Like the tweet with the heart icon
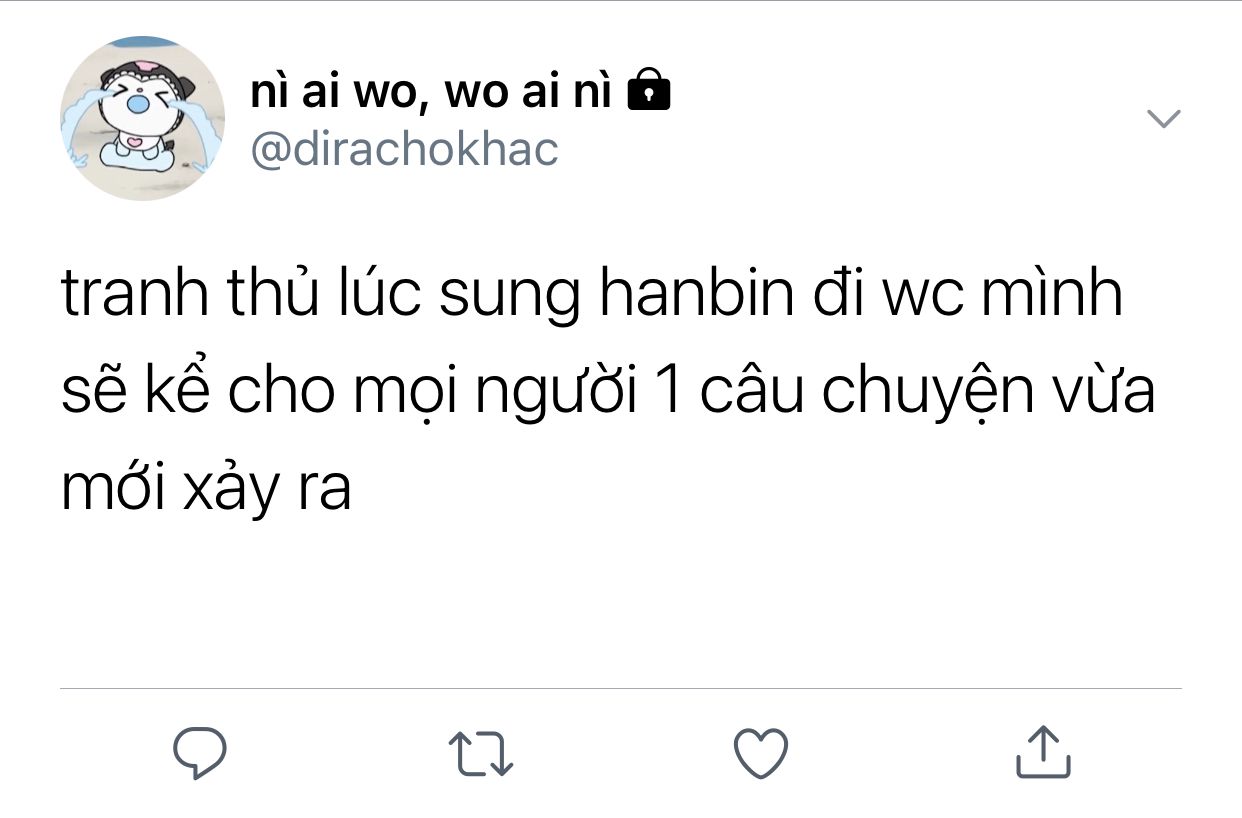 coord(761,754)
